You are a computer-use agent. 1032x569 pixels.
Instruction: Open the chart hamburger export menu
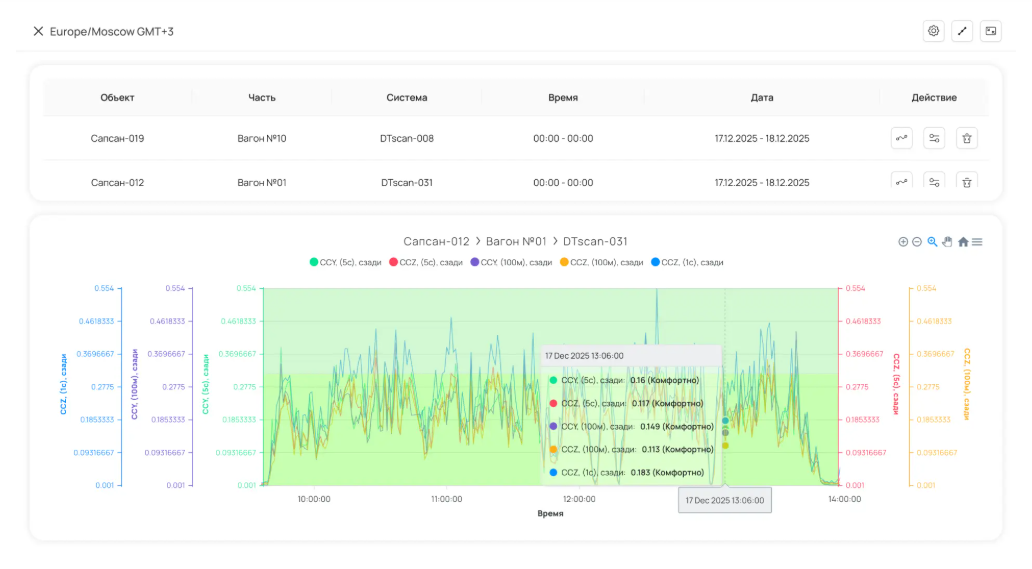977,242
